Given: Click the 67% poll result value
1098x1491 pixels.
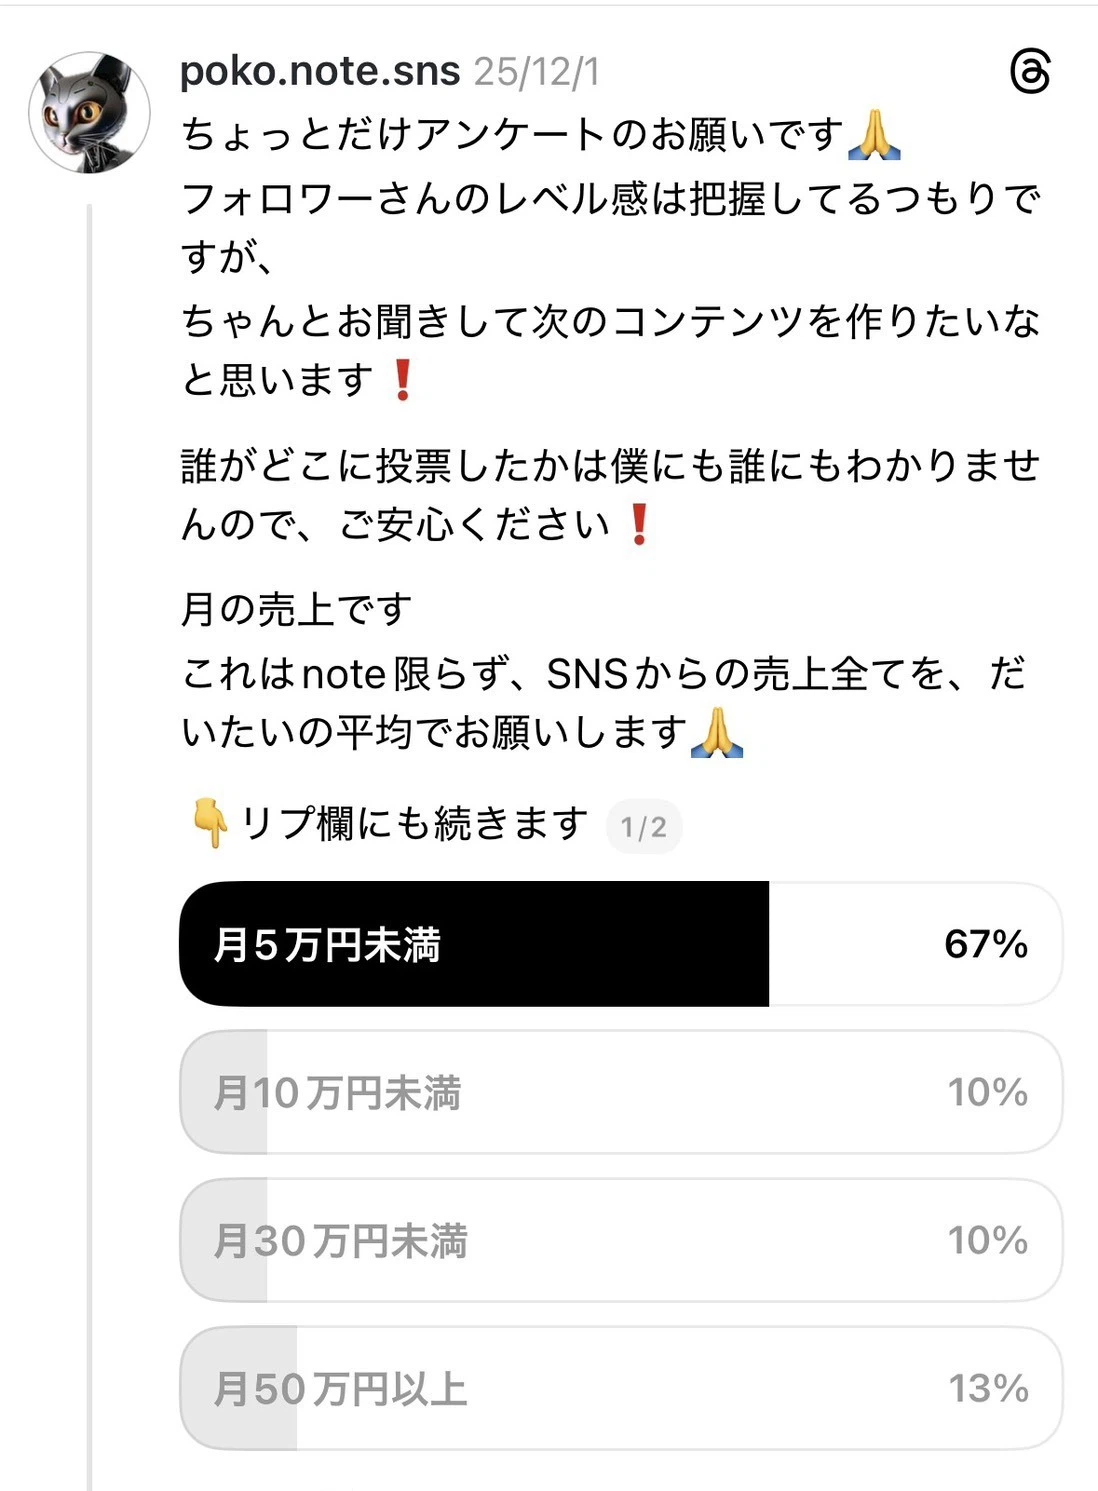Looking at the screenshot, I should click(x=986, y=944).
